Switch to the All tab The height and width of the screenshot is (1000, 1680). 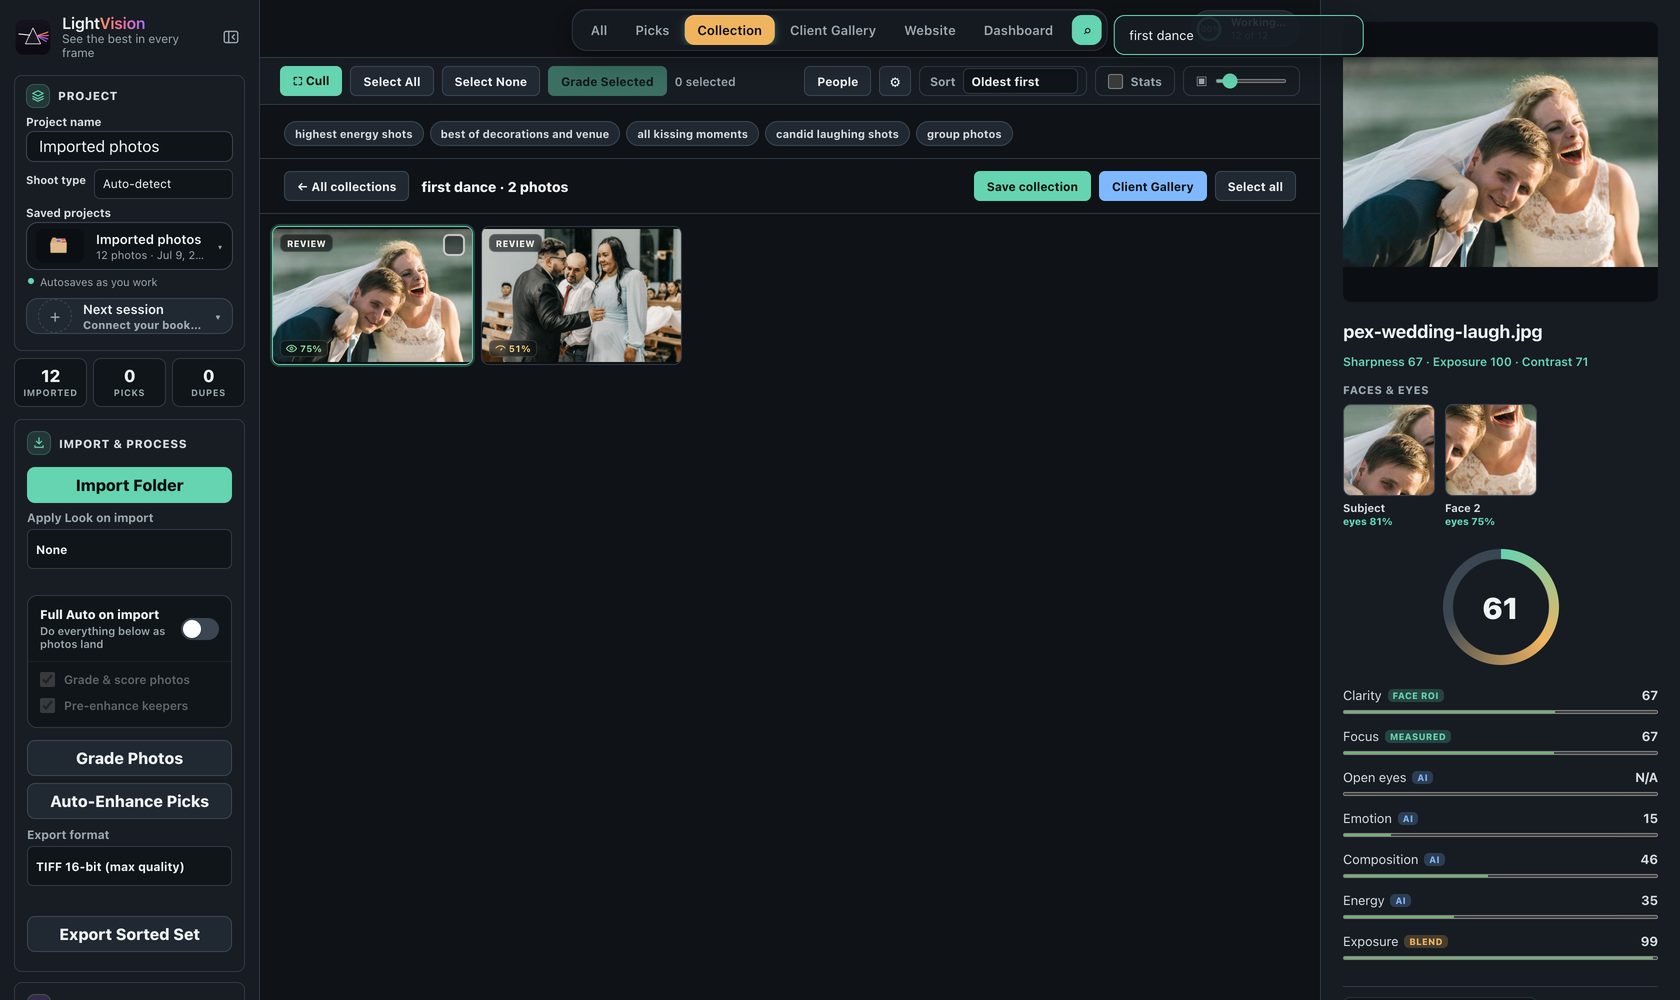pos(599,30)
